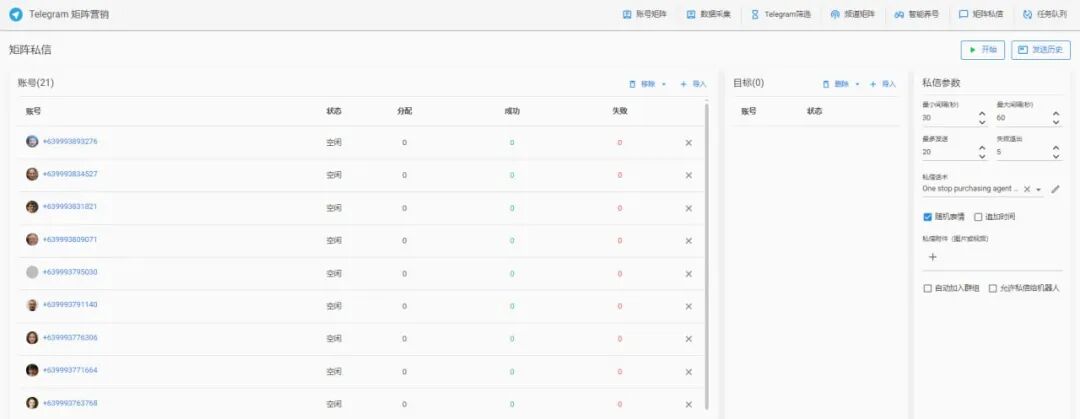This screenshot has height=419, width=1080.
Task: Uncheck the 随机表情 checkbox
Action: pyautogui.click(x=927, y=217)
